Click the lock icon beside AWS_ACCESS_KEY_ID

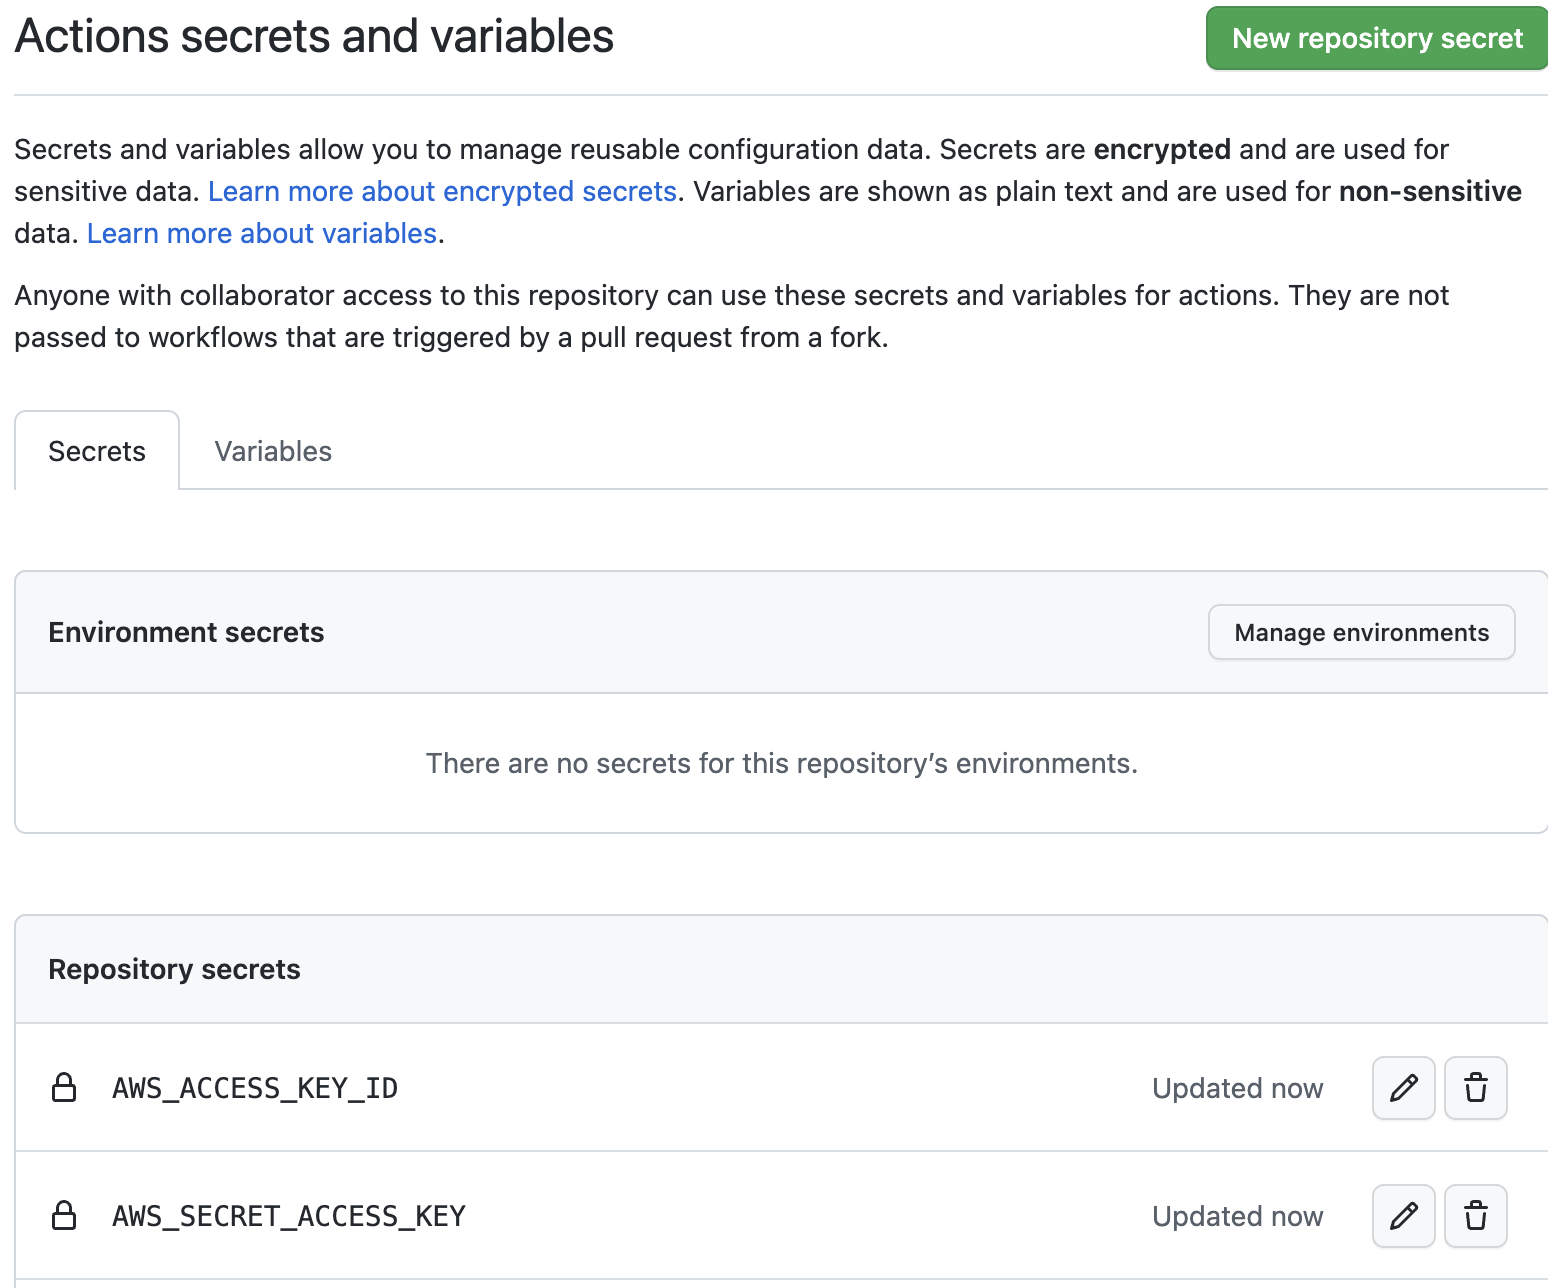(64, 1088)
